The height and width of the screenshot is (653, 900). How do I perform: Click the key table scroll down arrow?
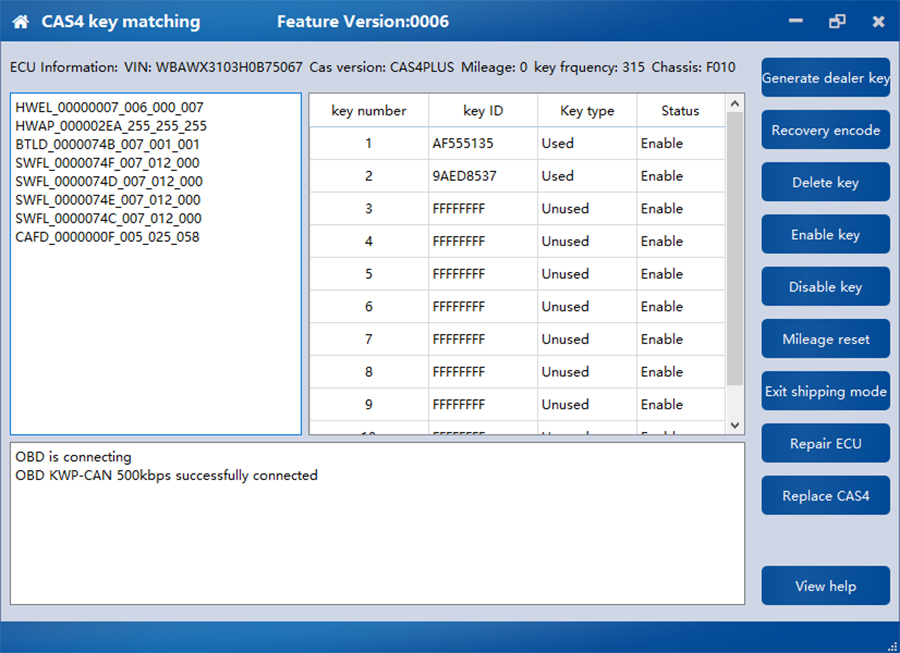[x=735, y=425]
